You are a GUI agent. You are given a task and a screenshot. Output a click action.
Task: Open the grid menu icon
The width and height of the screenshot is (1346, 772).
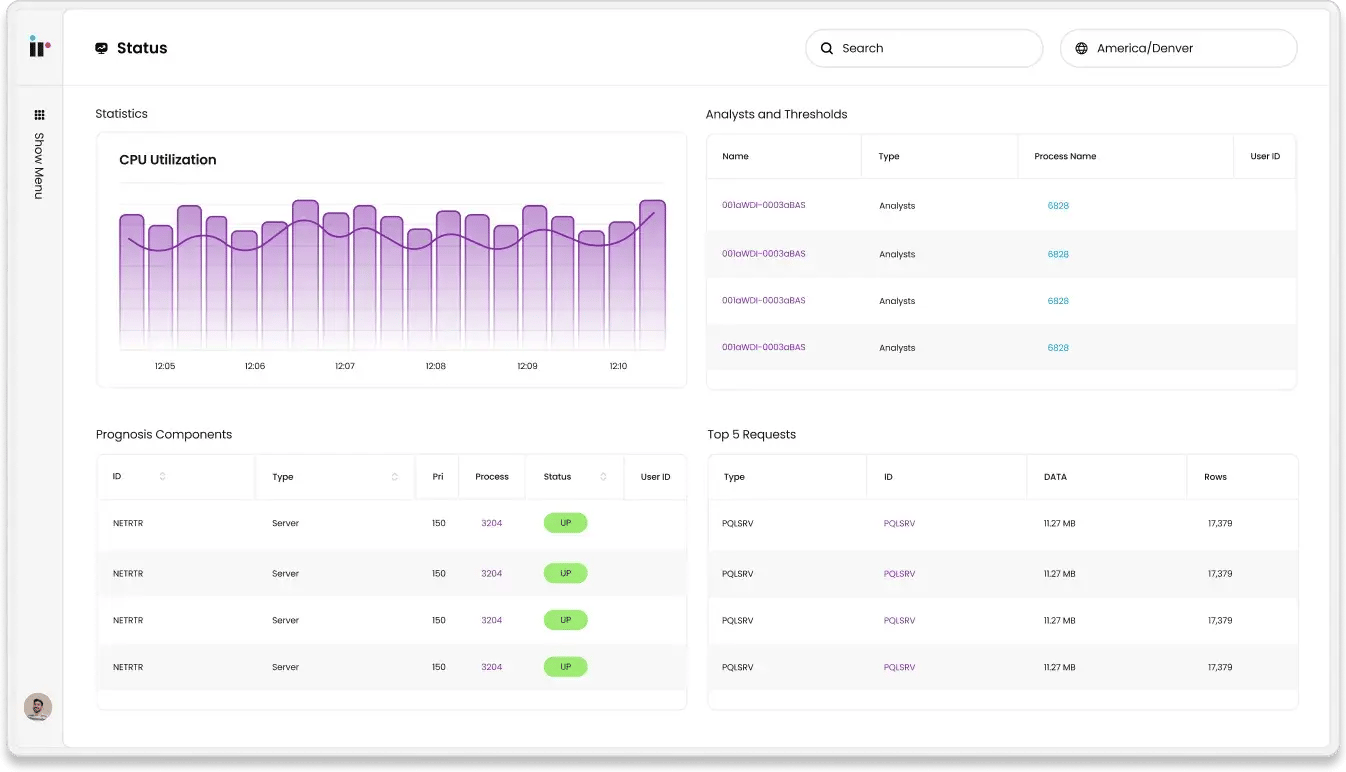click(40, 115)
